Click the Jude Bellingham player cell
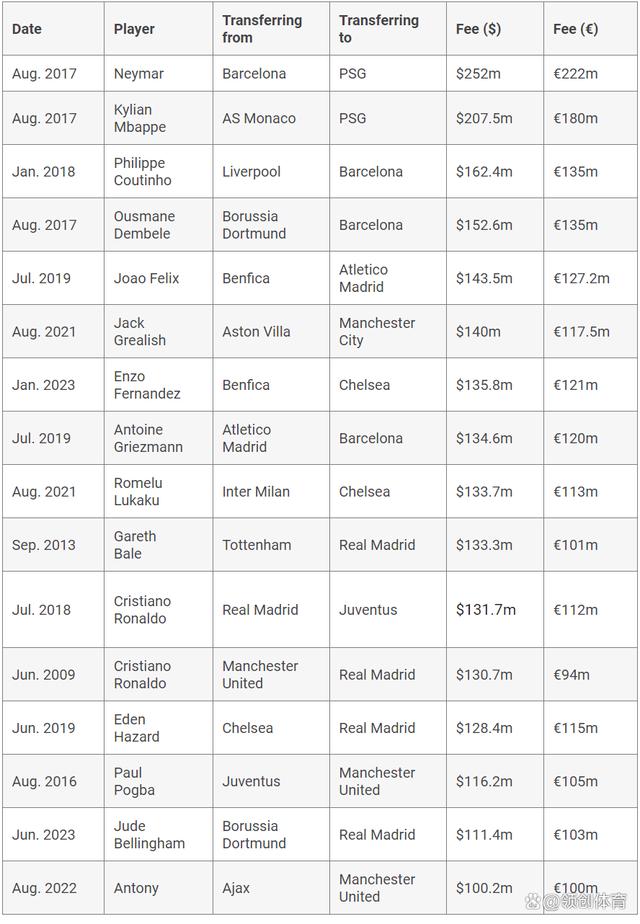This screenshot has height=924, width=640. click(149, 835)
